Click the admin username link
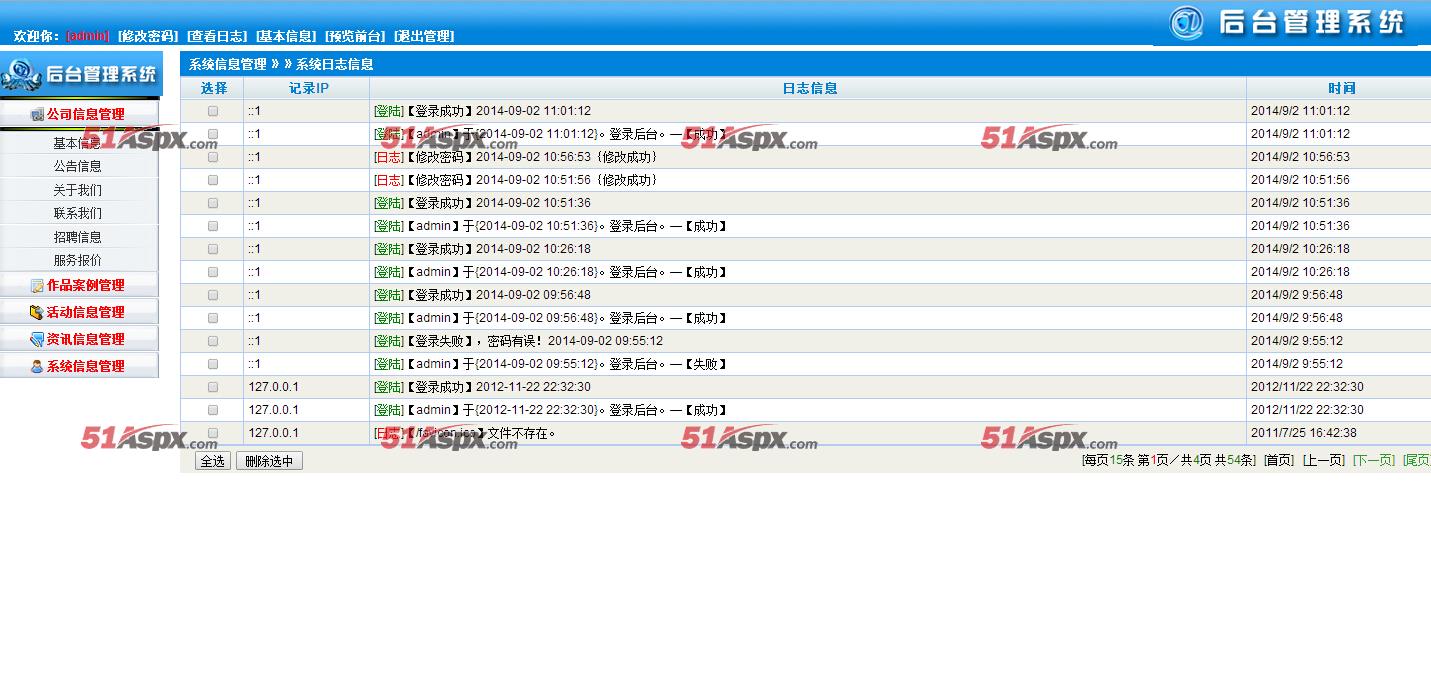 pos(88,36)
